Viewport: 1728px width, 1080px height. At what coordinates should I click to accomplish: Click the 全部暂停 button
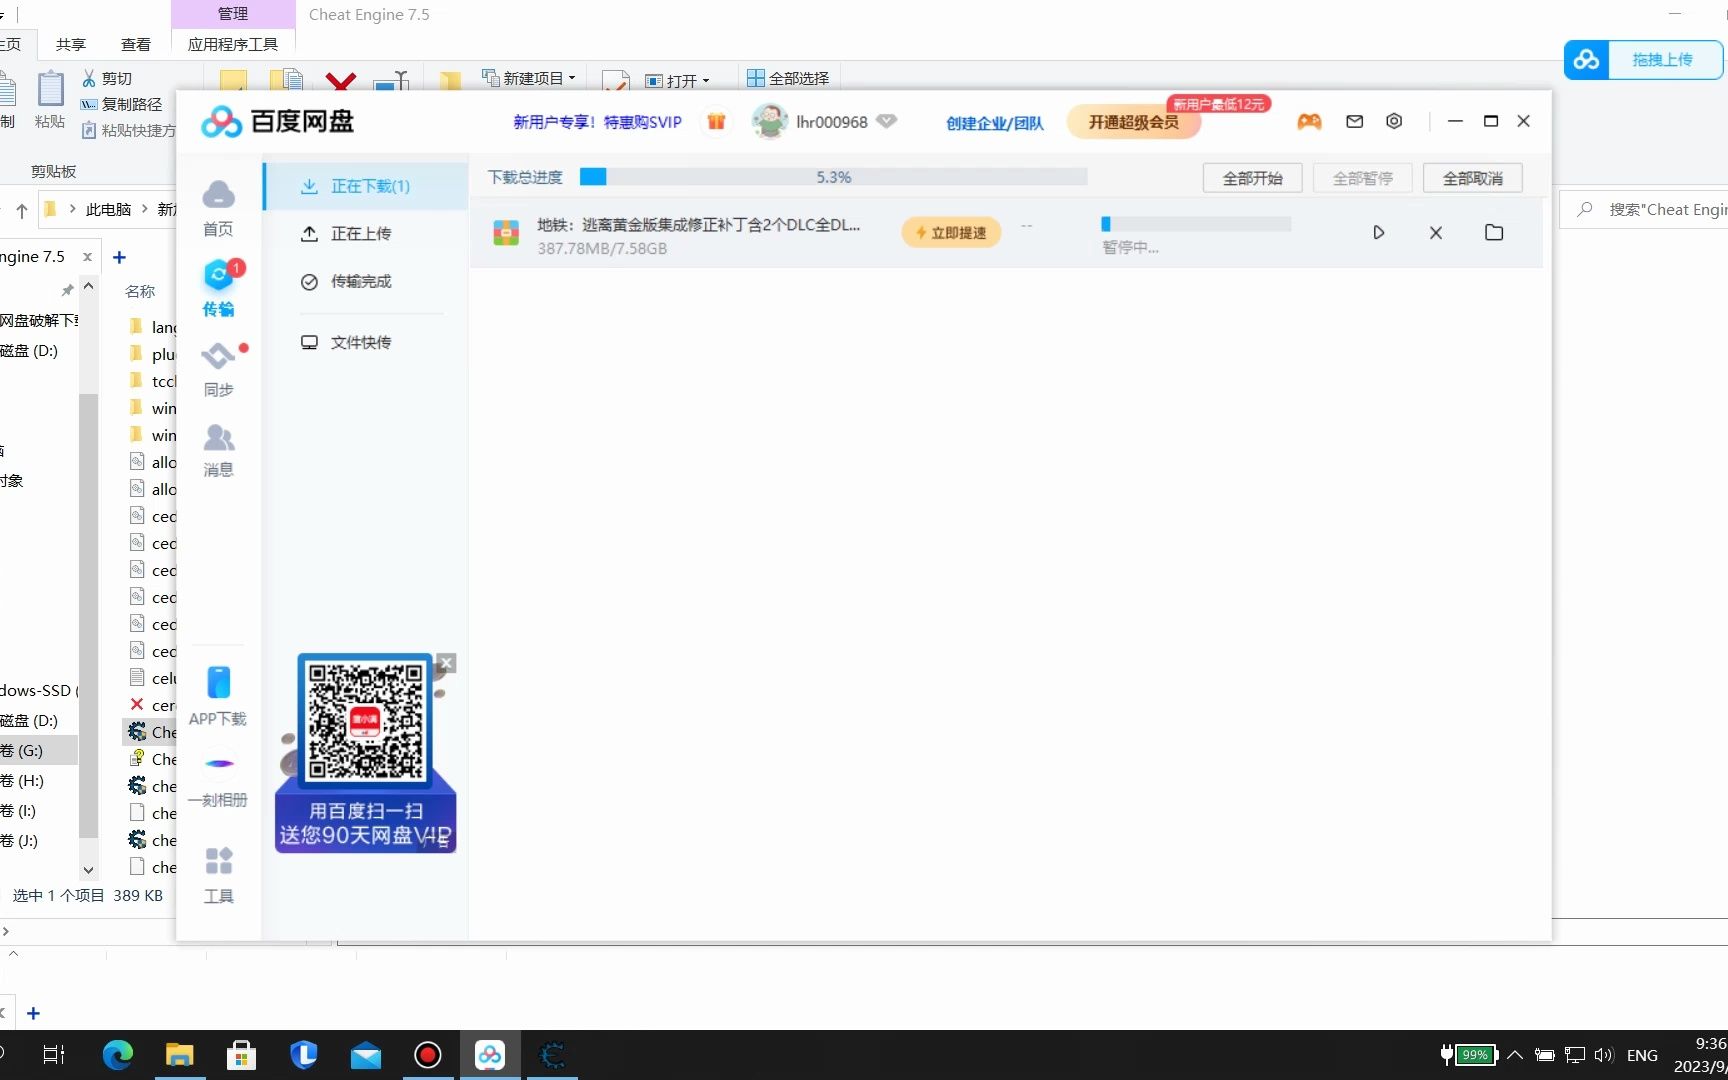(x=1362, y=178)
